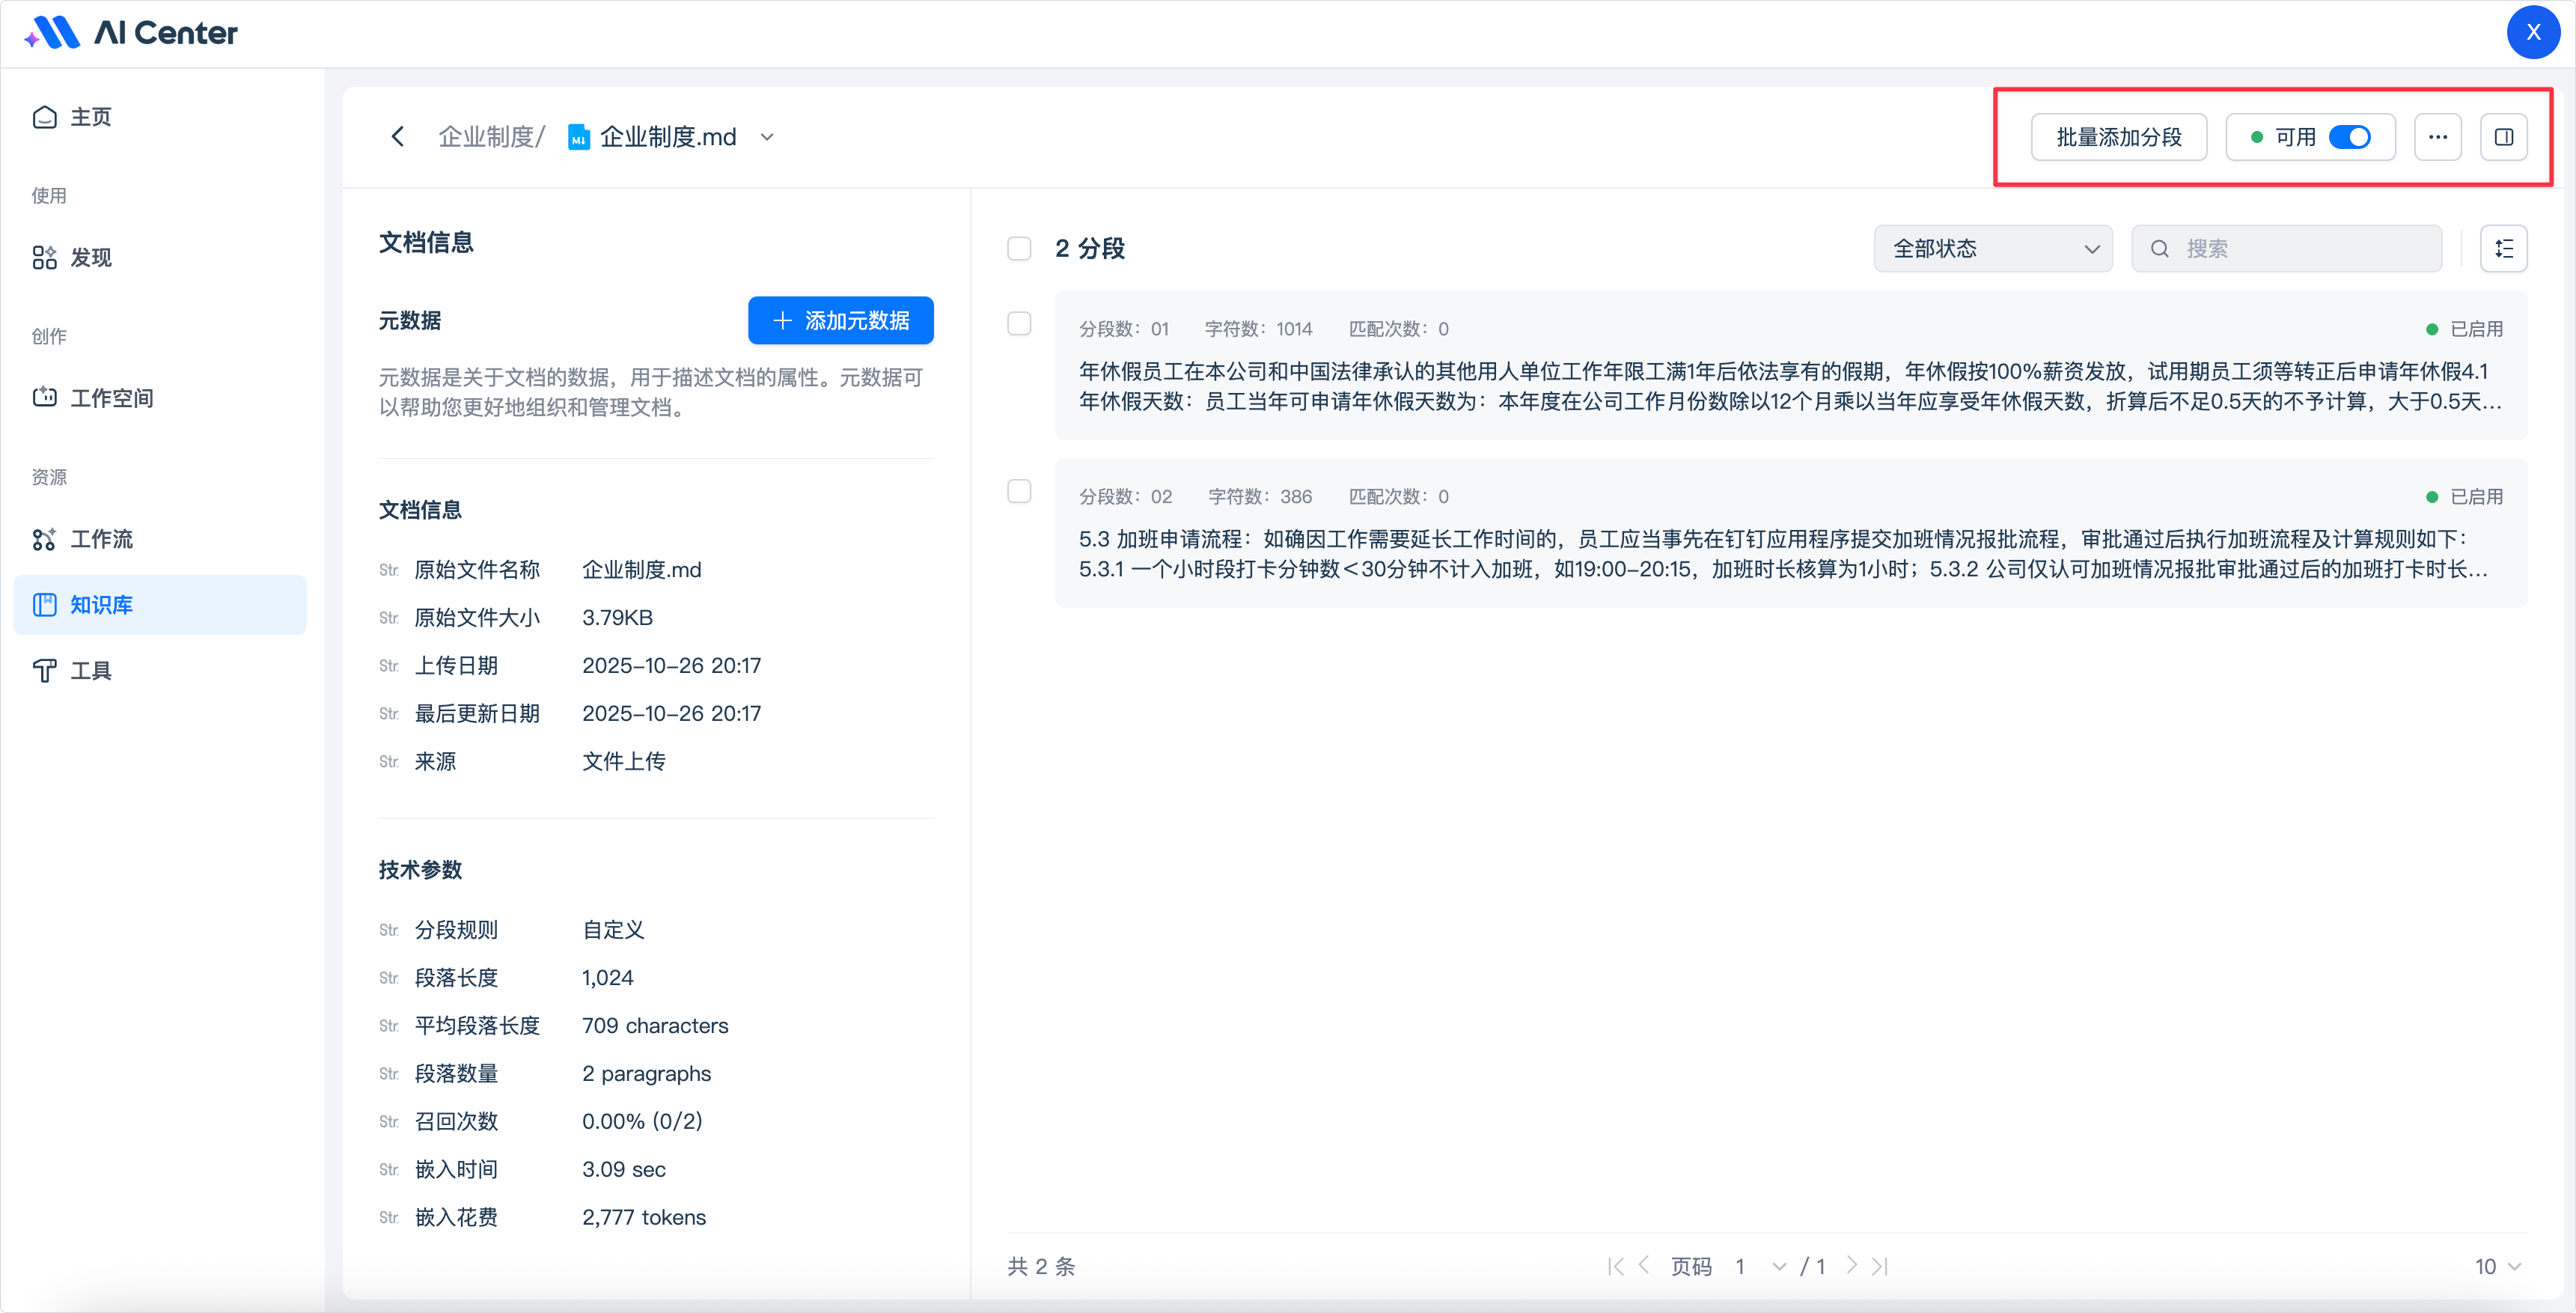This screenshot has width=2576, height=1313.
Task: Toggle the 可用 availability switch
Action: 2349,137
